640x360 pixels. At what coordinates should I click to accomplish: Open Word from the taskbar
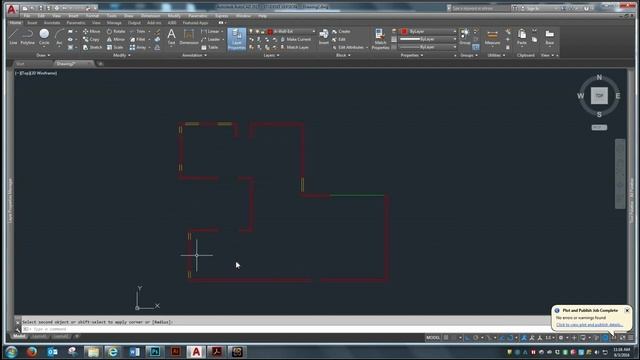point(134,351)
